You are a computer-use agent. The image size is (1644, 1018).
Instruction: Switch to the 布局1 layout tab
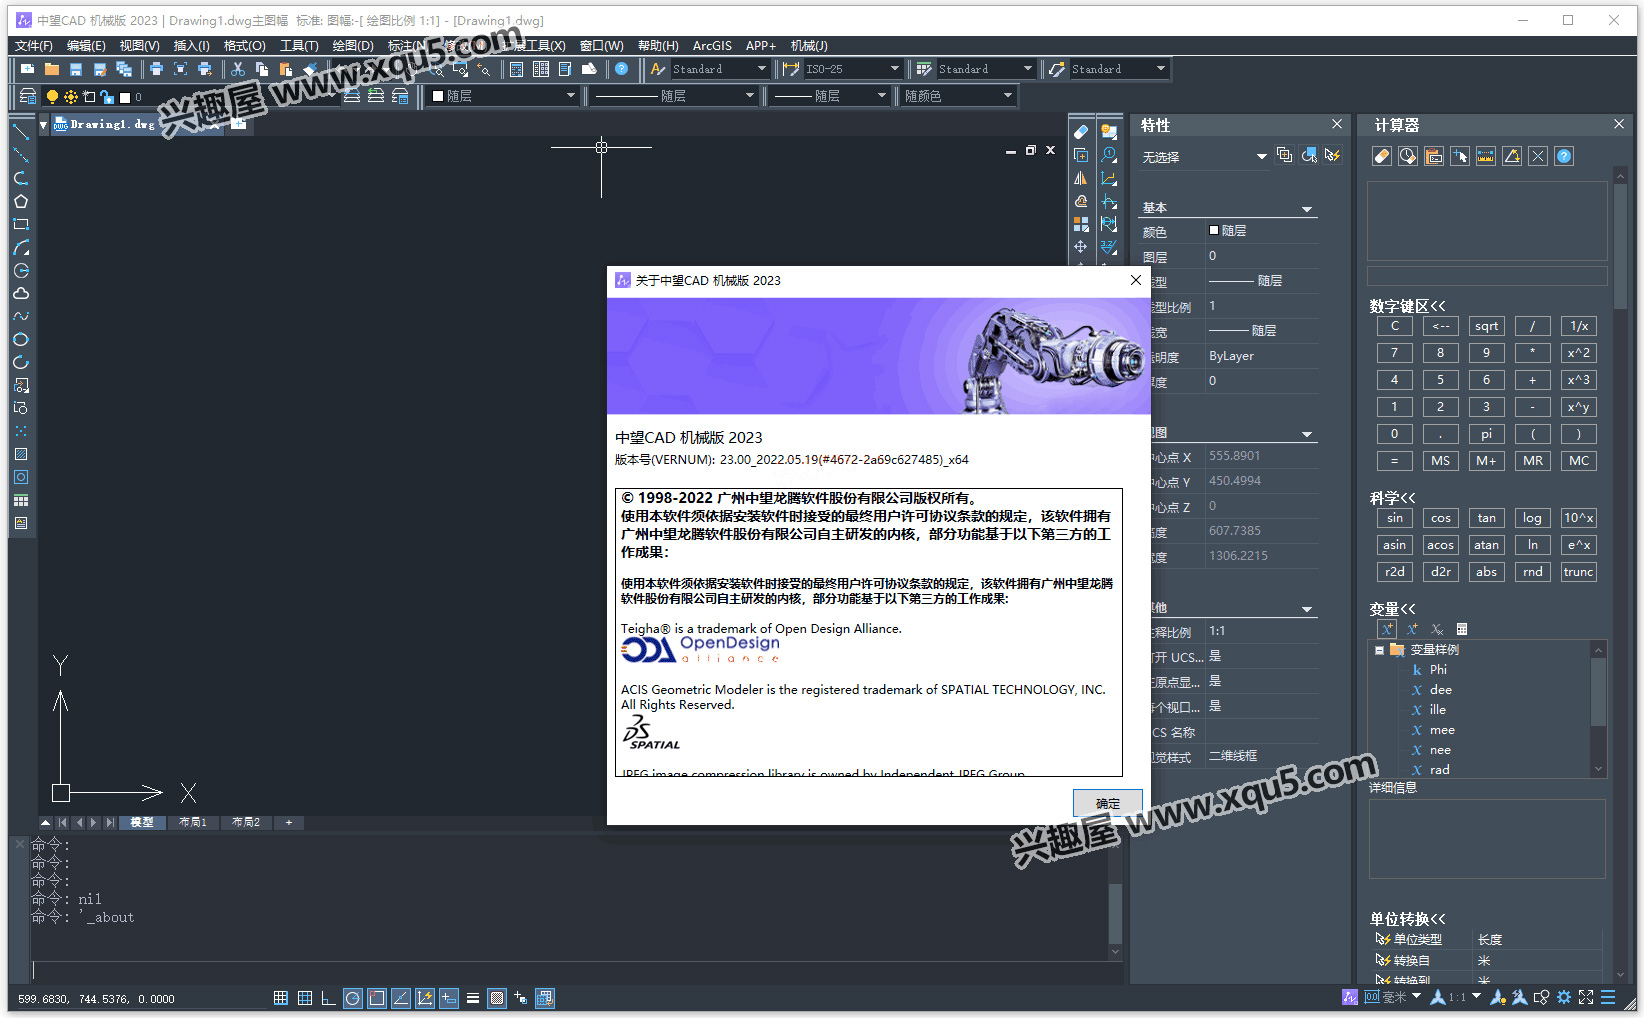pyautogui.click(x=193, y=822)
